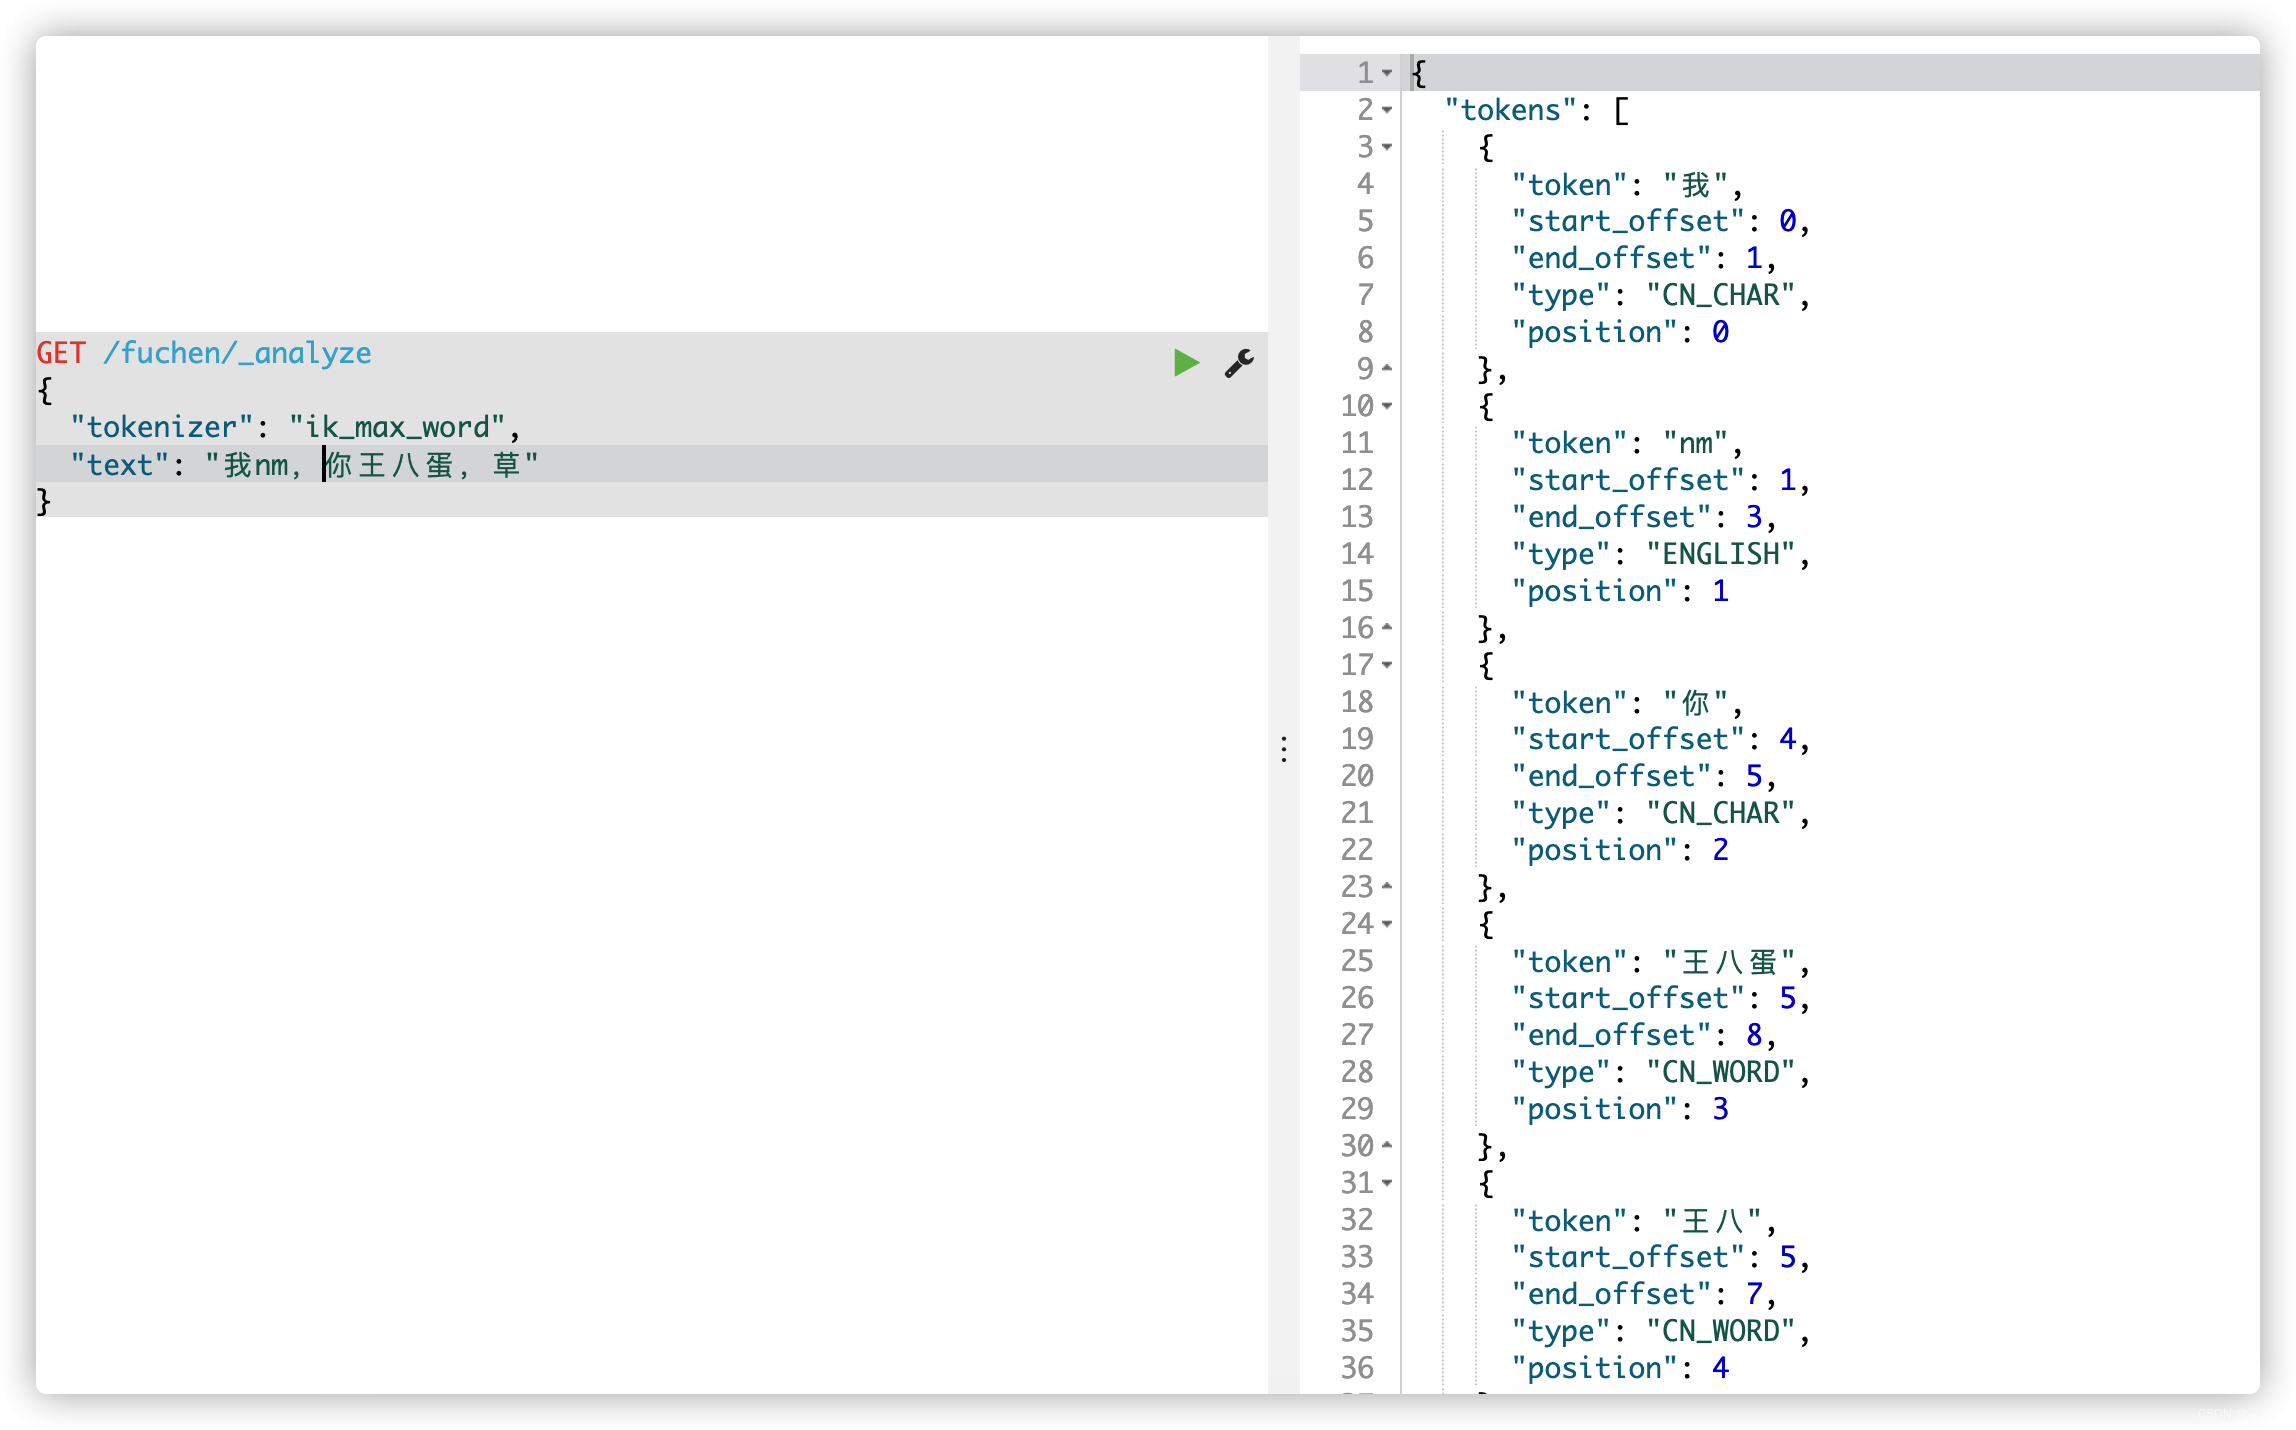Viewport: 2296px width, 1430px height.
Task: Run the request with the green play icon
Action: coord(1186,362)
